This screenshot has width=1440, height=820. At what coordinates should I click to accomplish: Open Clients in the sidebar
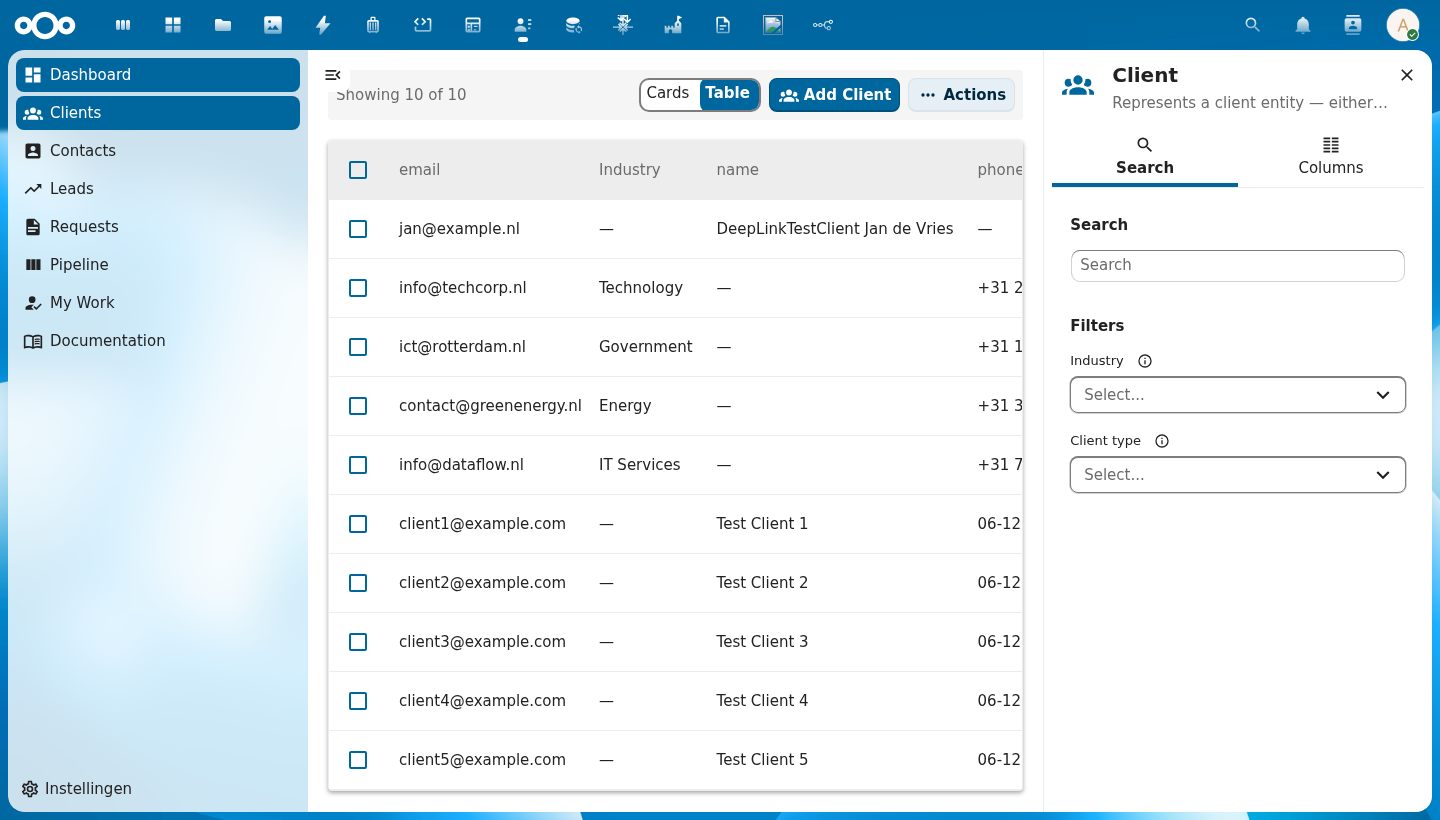tap(158, 113)
